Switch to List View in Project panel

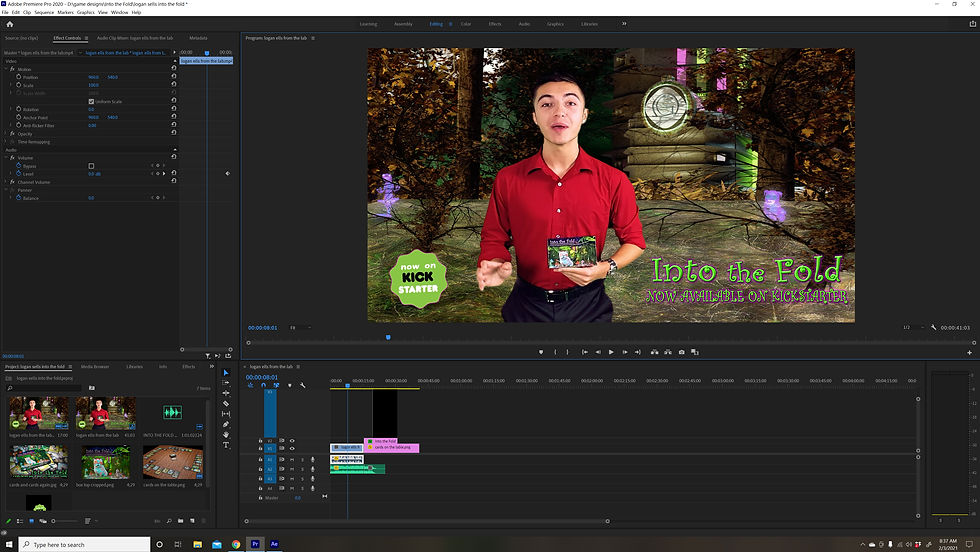pyautogui.click(x=19, y=521)
